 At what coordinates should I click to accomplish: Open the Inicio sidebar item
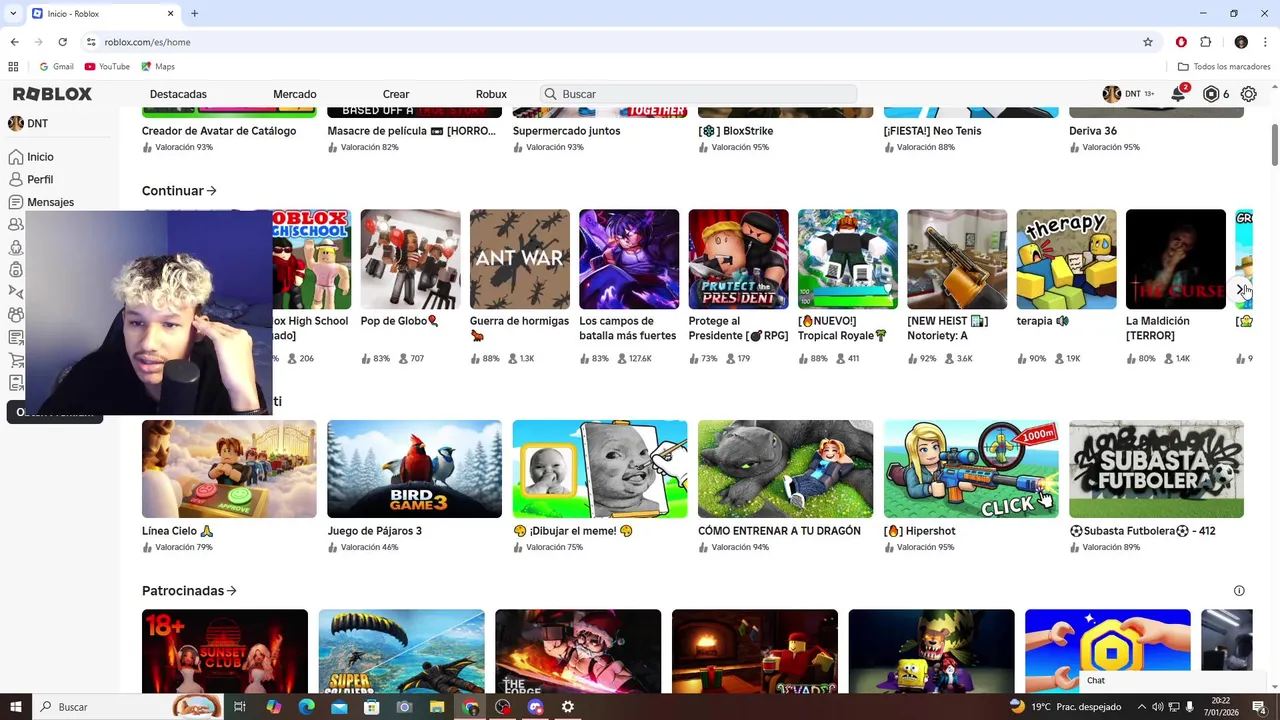point(31,157)
